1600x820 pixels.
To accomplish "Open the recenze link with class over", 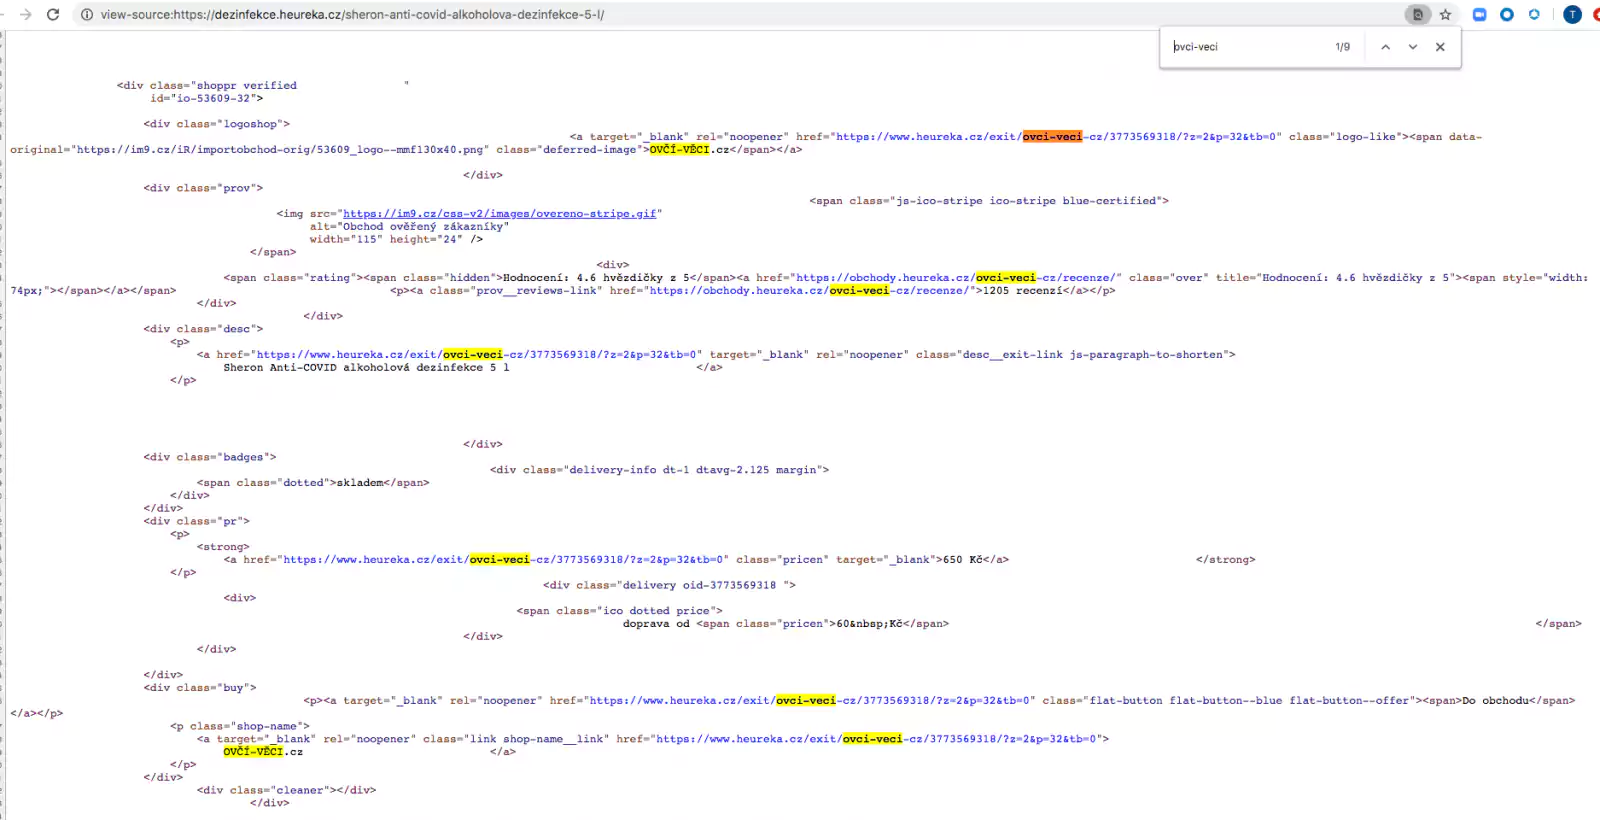I will tap(955, 278).
